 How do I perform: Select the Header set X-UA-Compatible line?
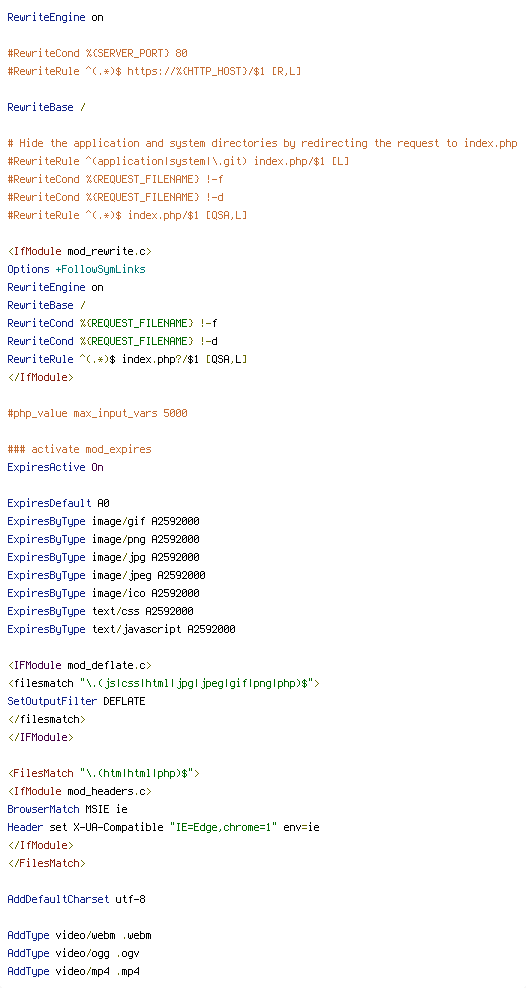(164, 827)
